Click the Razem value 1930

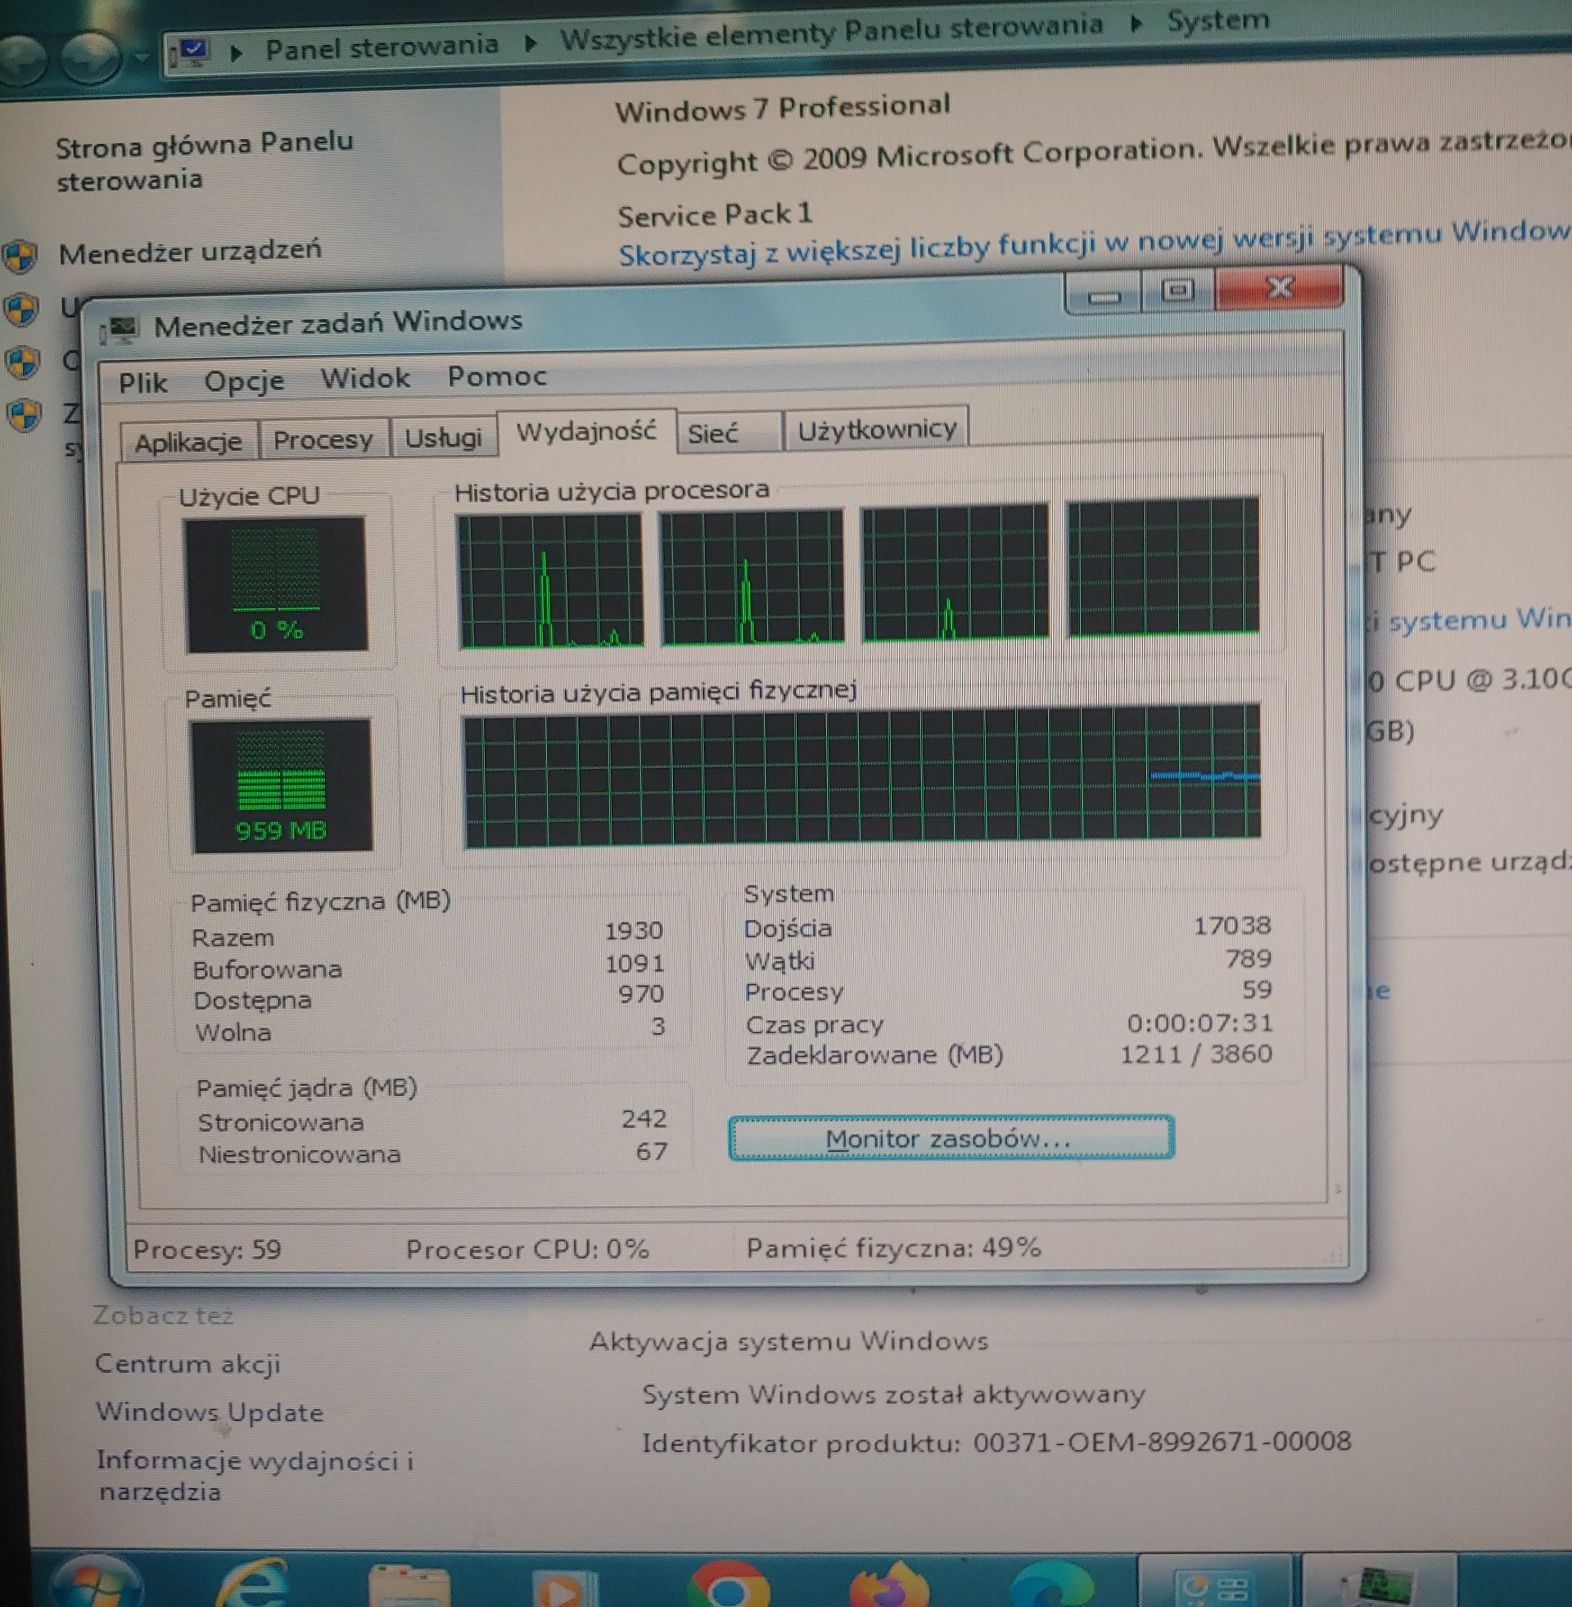[633, 931]
